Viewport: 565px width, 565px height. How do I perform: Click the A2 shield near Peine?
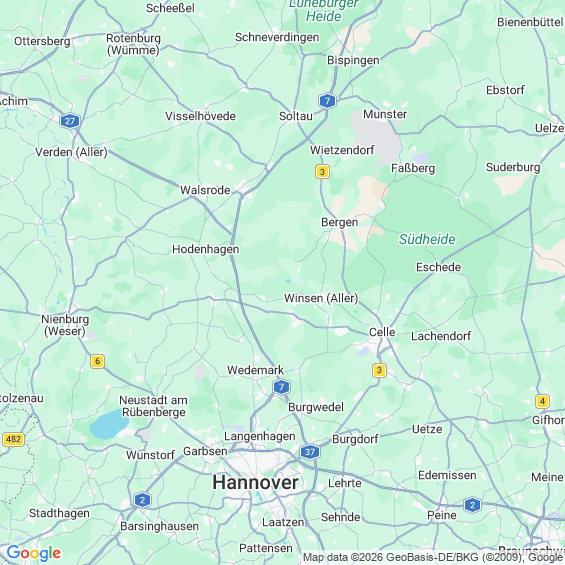pyautogui.click(x=472, y=505)
